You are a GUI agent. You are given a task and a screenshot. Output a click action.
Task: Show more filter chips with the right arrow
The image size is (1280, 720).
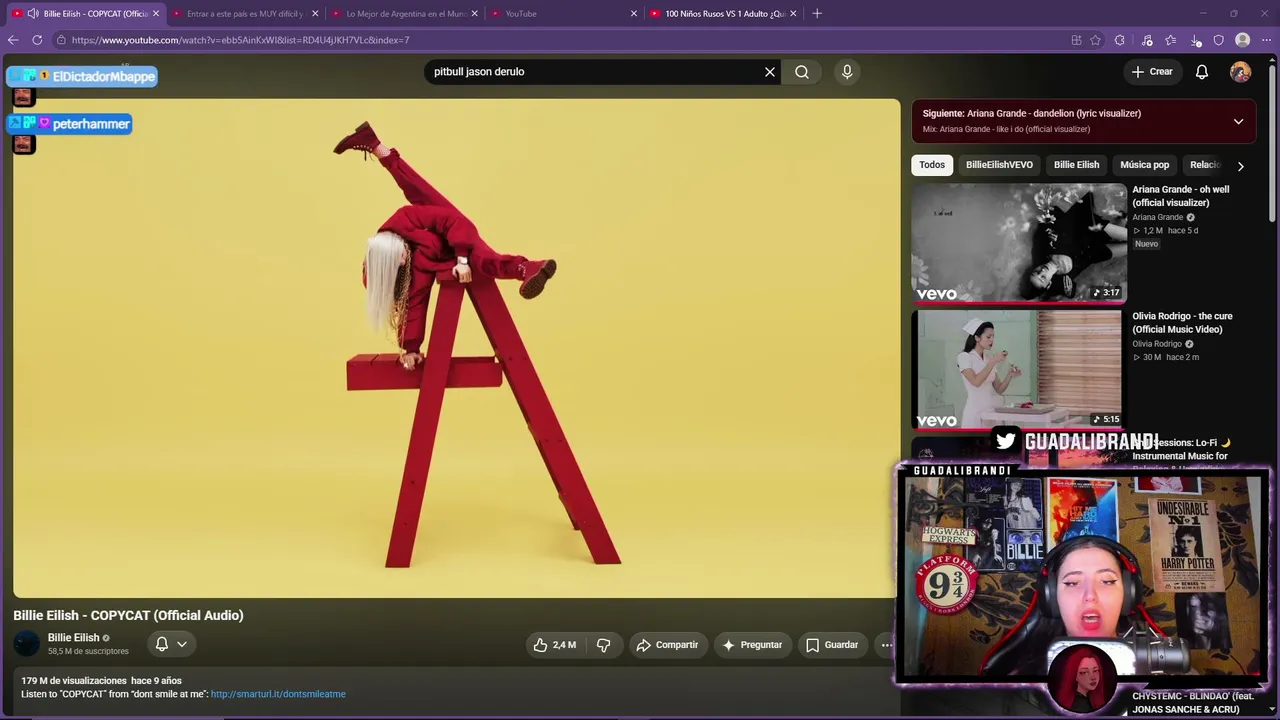coord(1240,166)
